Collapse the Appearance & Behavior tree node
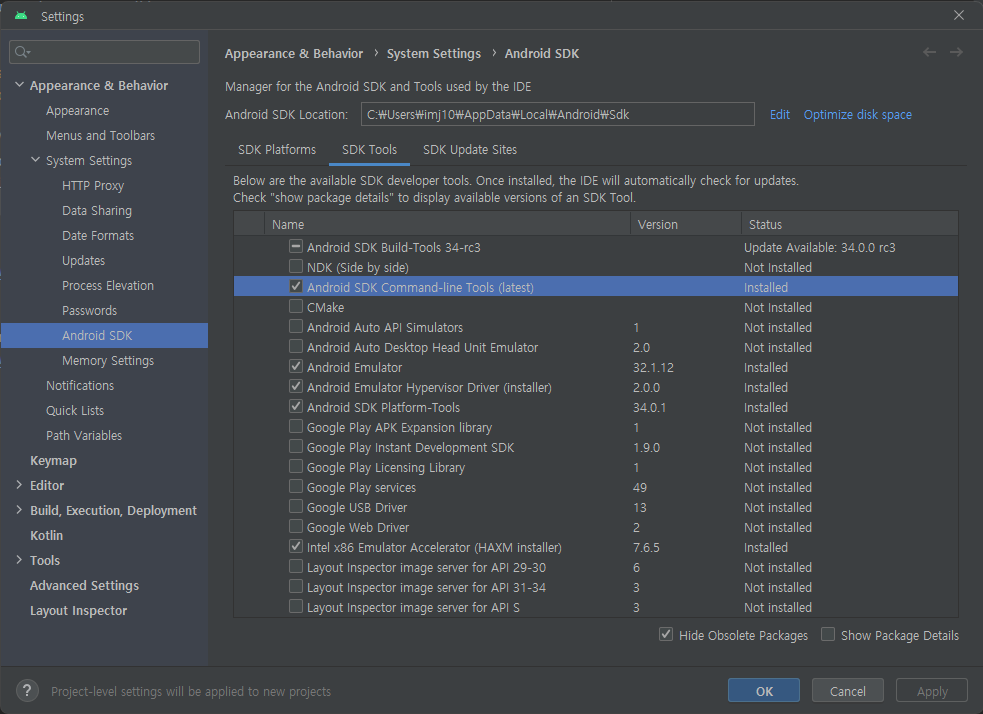 [19, 85]
